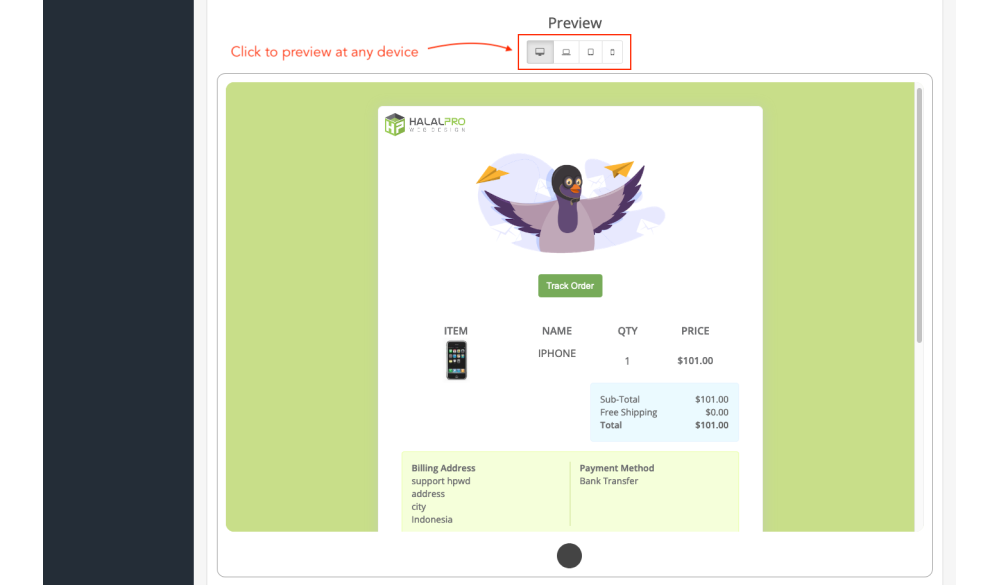
Task: Click the iPhone product thumbnail
Action: pos(456,360)
